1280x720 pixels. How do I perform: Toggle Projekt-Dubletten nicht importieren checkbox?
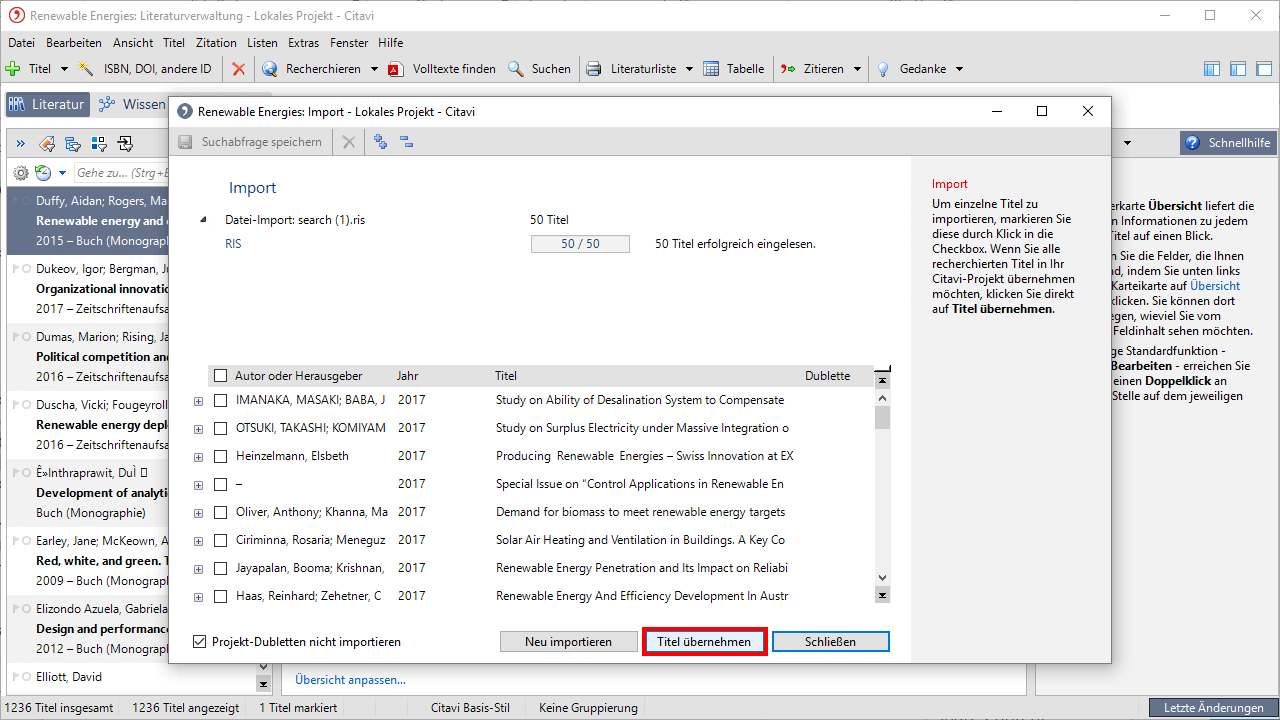[x=200, y=642]
